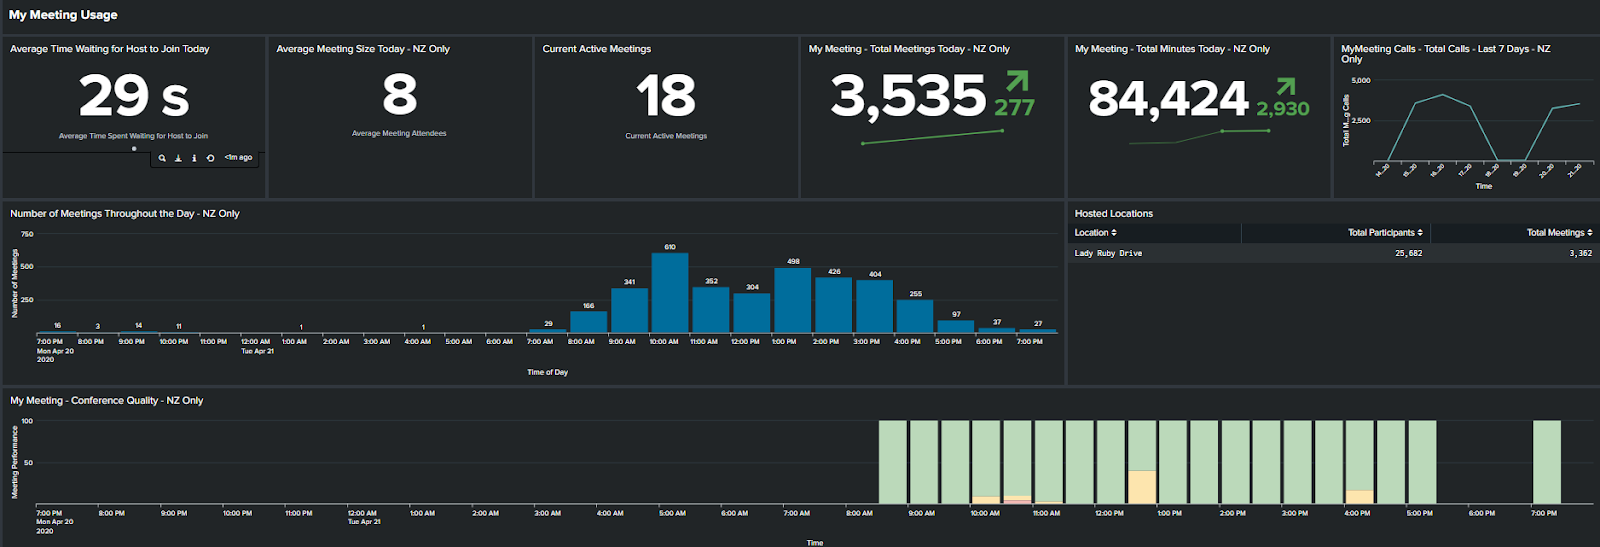Click the green trend arrow beside 84,424

[x=1286, y=86]
